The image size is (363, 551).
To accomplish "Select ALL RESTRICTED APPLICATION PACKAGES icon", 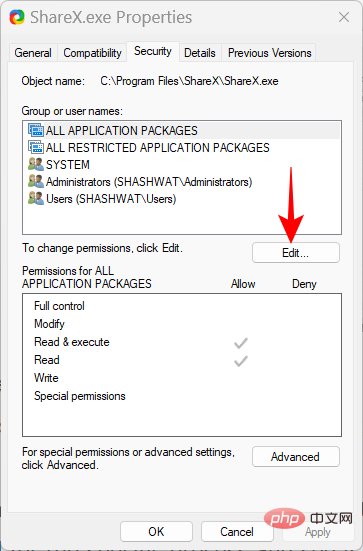I will pyautogui.click(x=36, y=147).
